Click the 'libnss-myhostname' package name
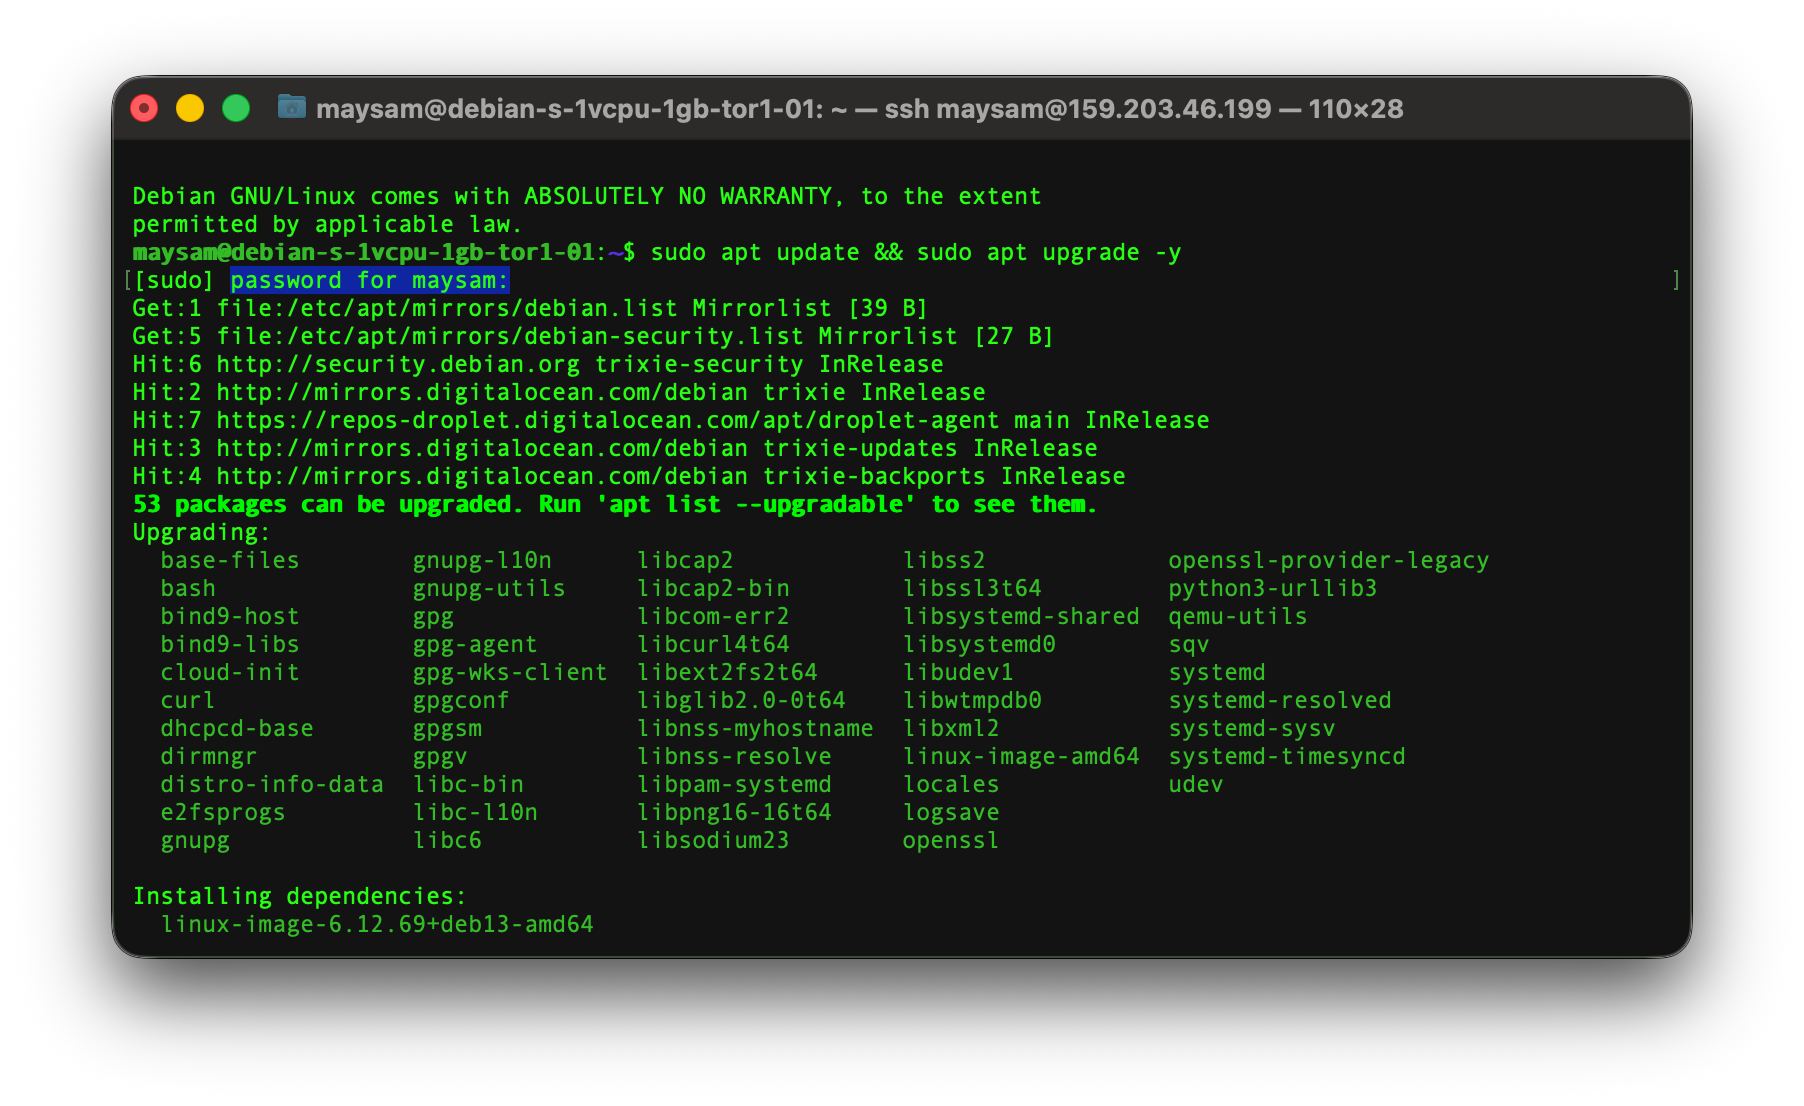 pos(756,728)
